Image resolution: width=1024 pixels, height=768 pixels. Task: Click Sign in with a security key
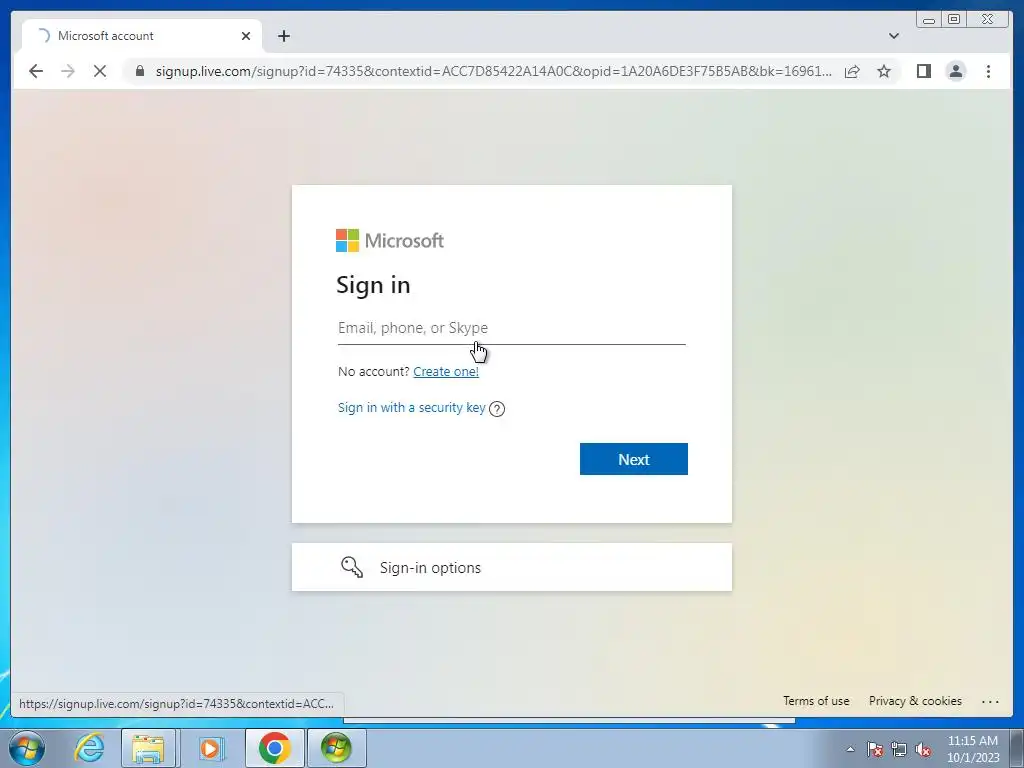411,408
